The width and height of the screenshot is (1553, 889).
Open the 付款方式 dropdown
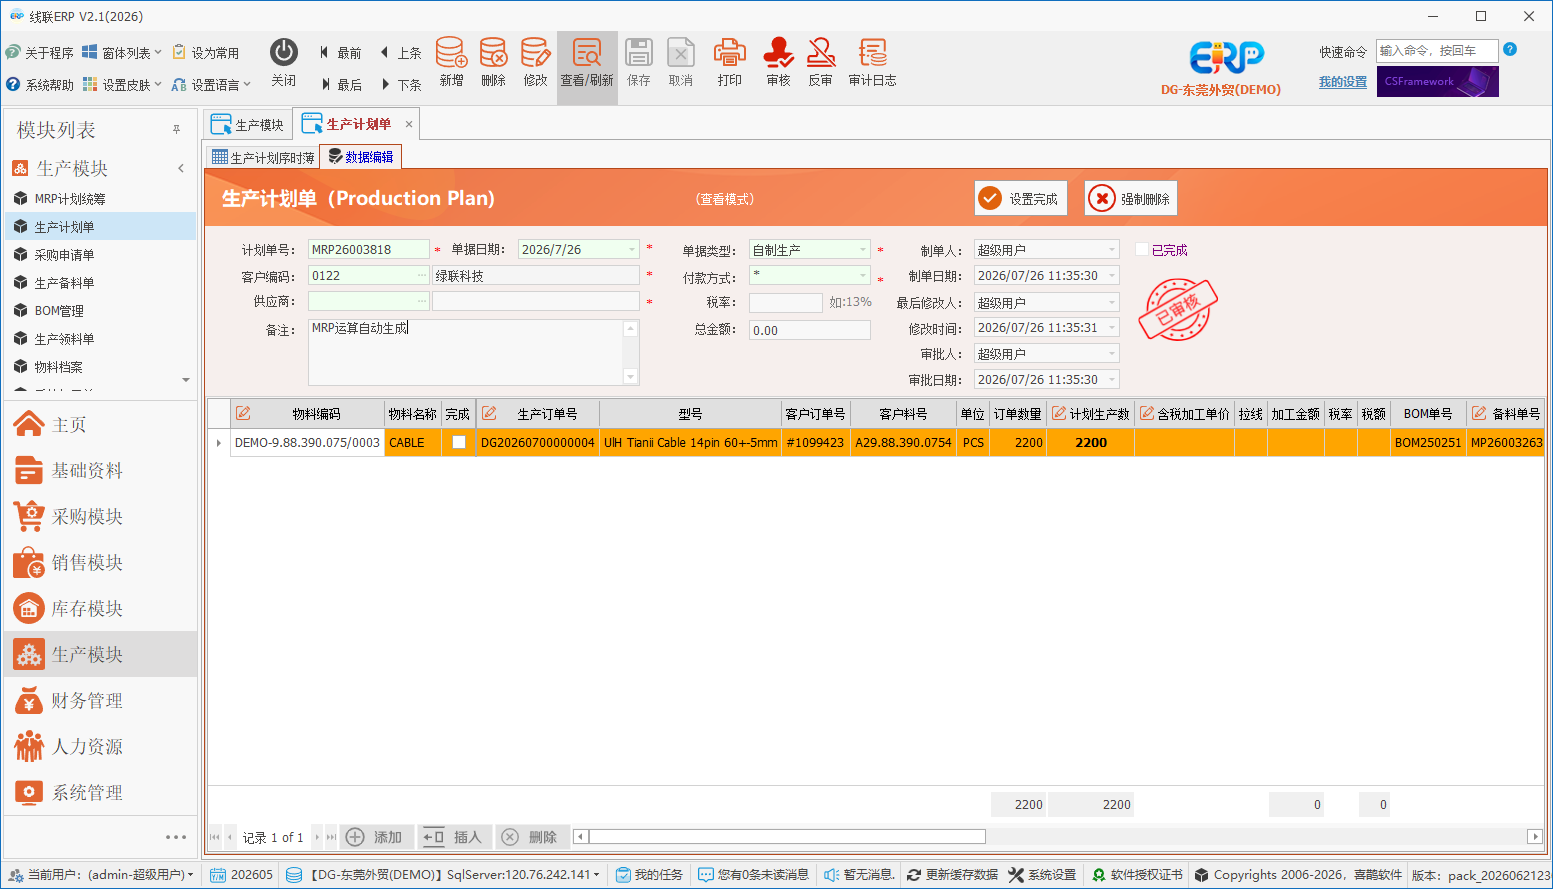click(863, 276)
